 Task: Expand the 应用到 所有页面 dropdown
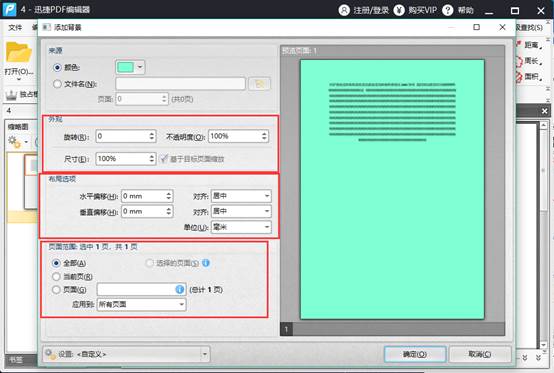pyautogui.click(x=141, y=304)
